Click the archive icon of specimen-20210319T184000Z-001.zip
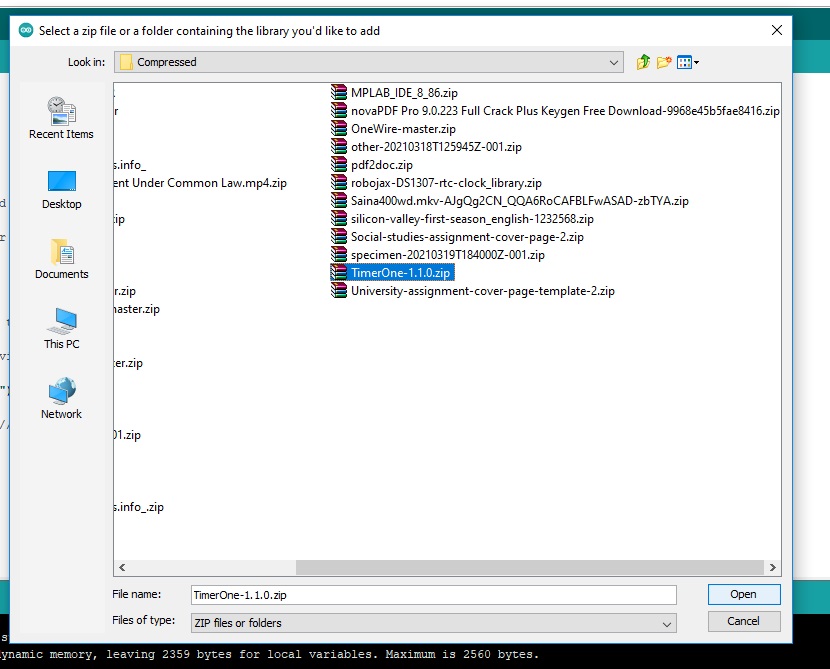Viewport: 830px width, 669px height. [339, 255]
